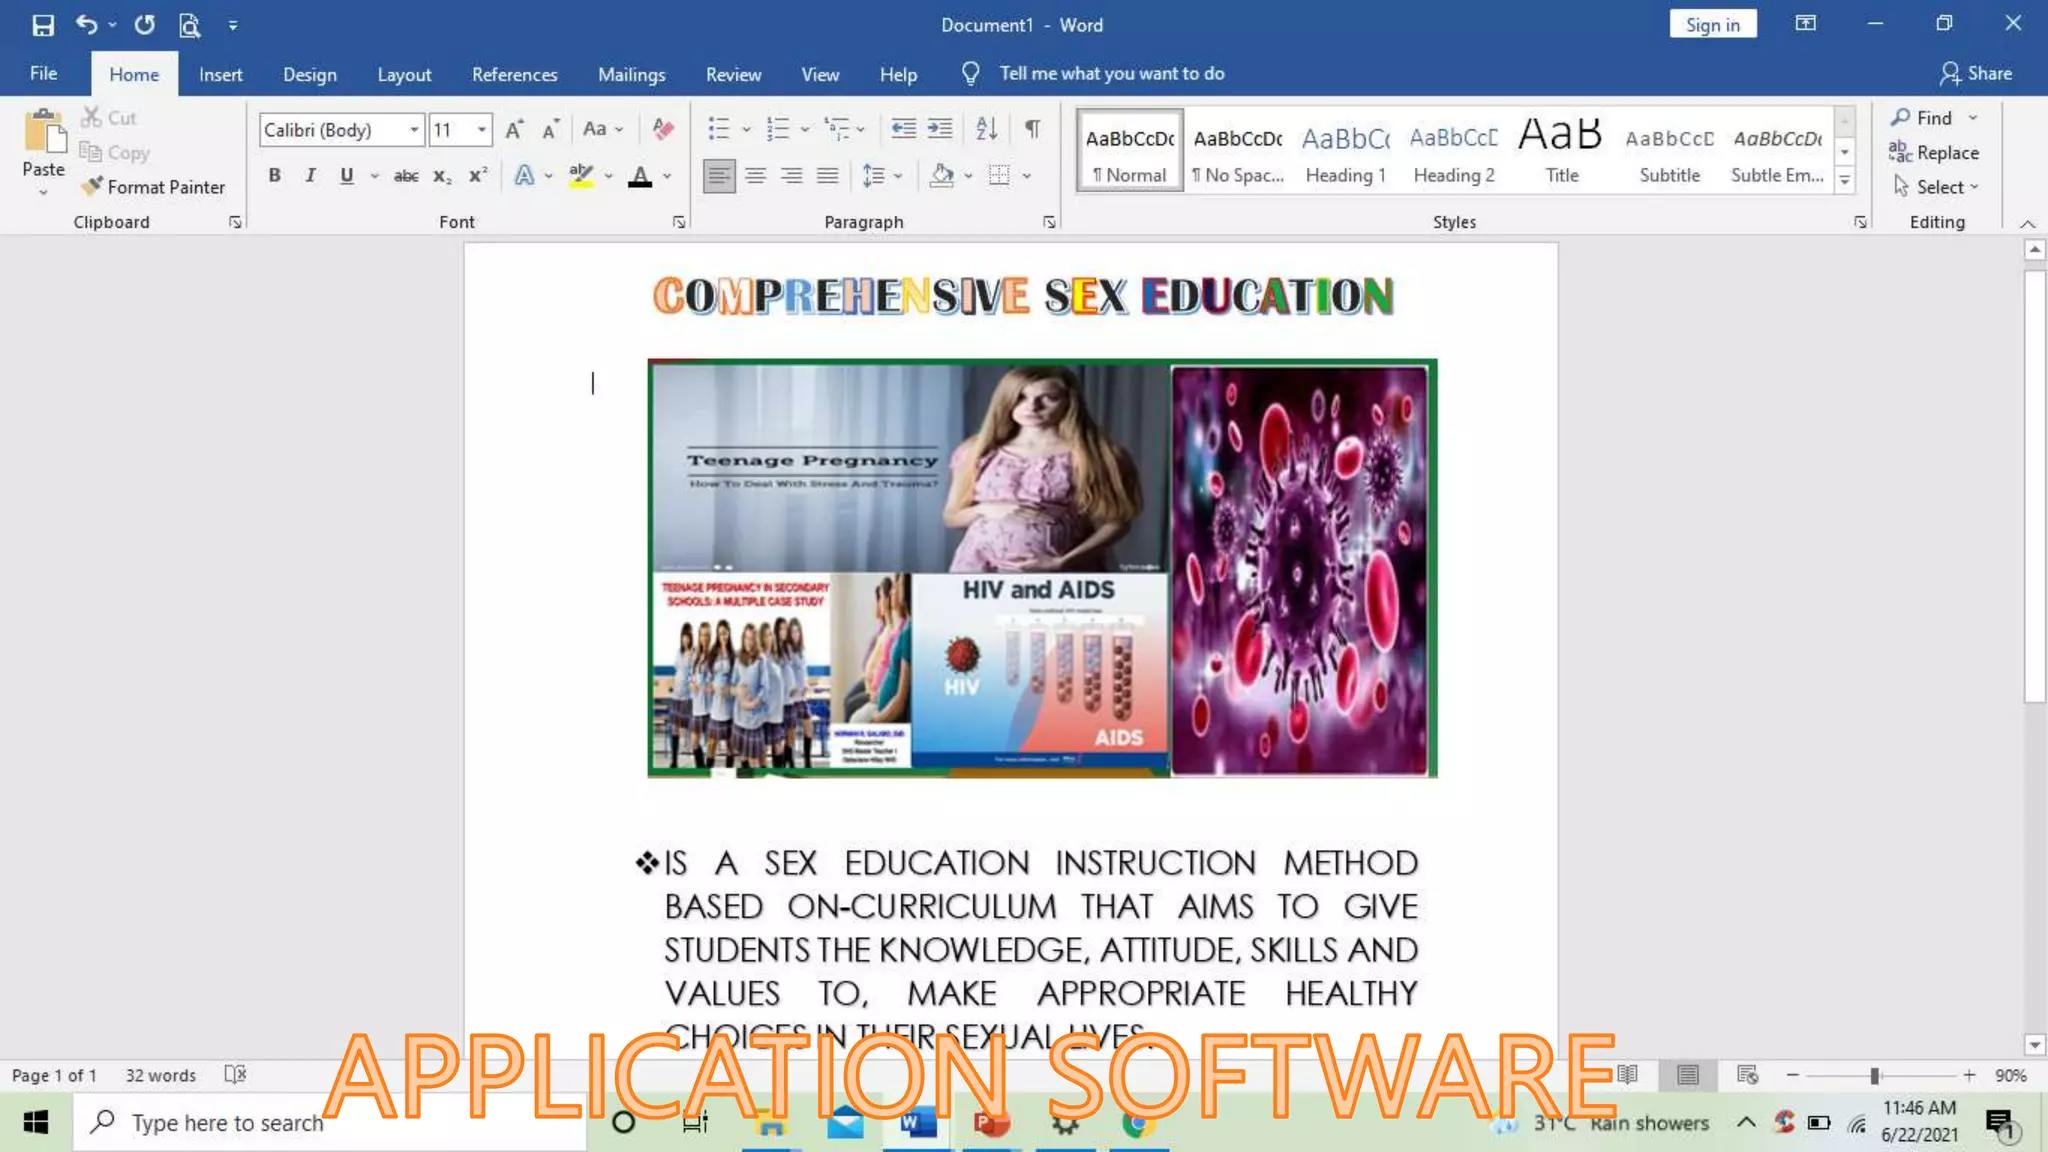Switch to Web Layout view icon
Screen dimensions: 2048x1152
[x=1747, y=1075]
